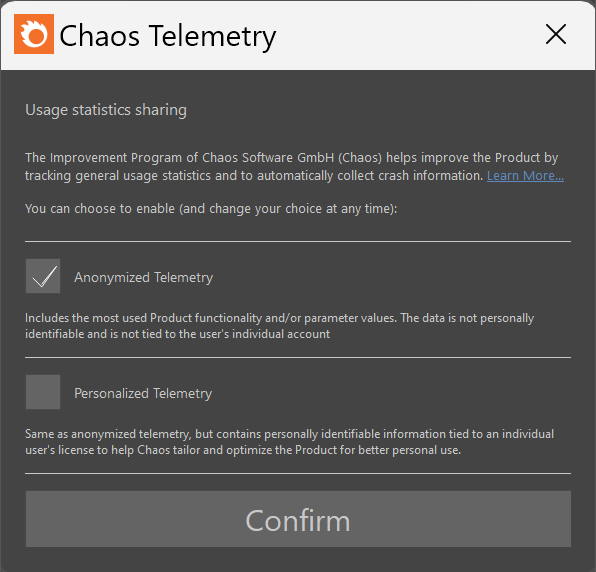Click the Chaos Telemetry window title
The height and width of the screenshot is (572, 596).
[168, 36]
